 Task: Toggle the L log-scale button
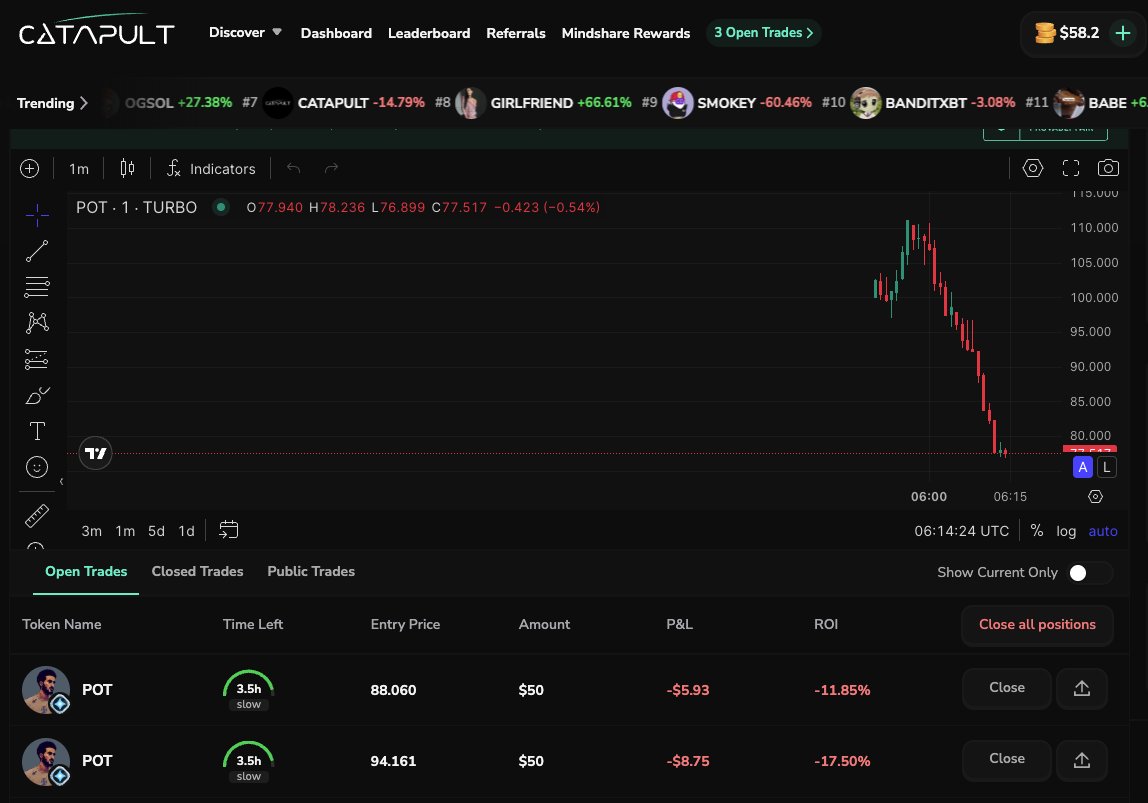coord(1106,467)
